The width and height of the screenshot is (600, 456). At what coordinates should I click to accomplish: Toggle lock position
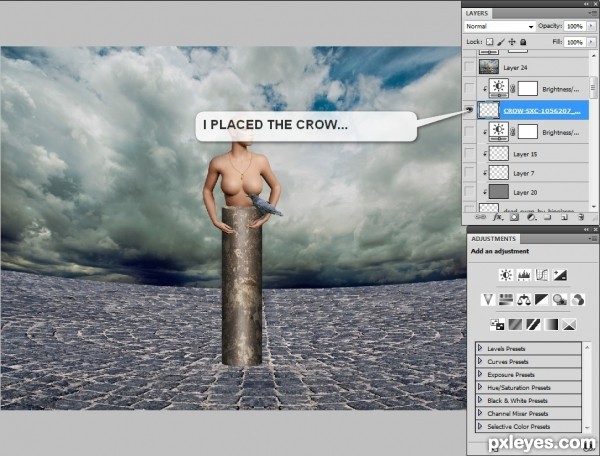[512, 42]
